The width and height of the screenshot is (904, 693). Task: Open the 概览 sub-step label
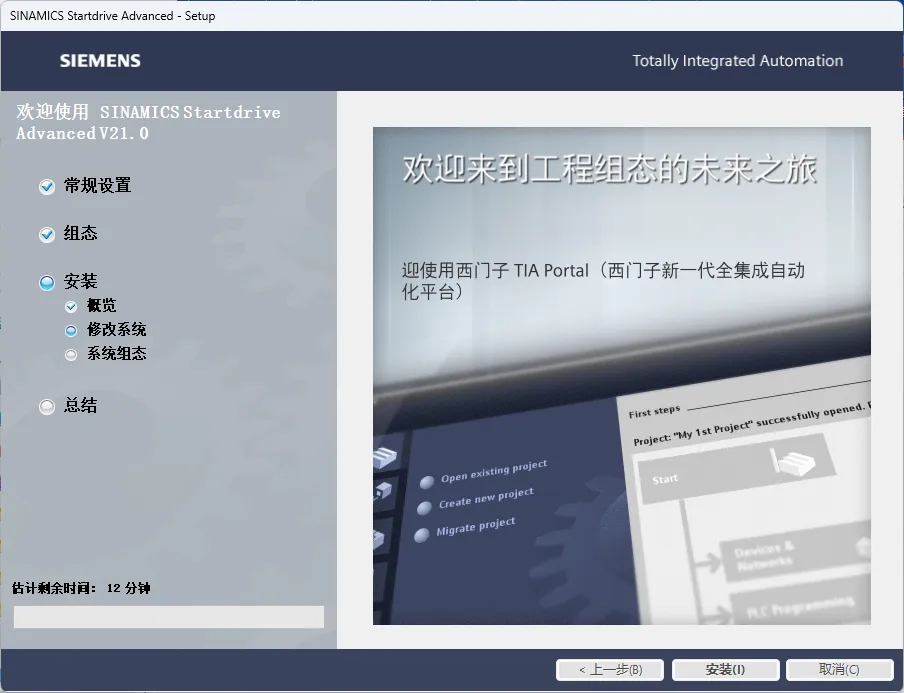click(101, 305)
